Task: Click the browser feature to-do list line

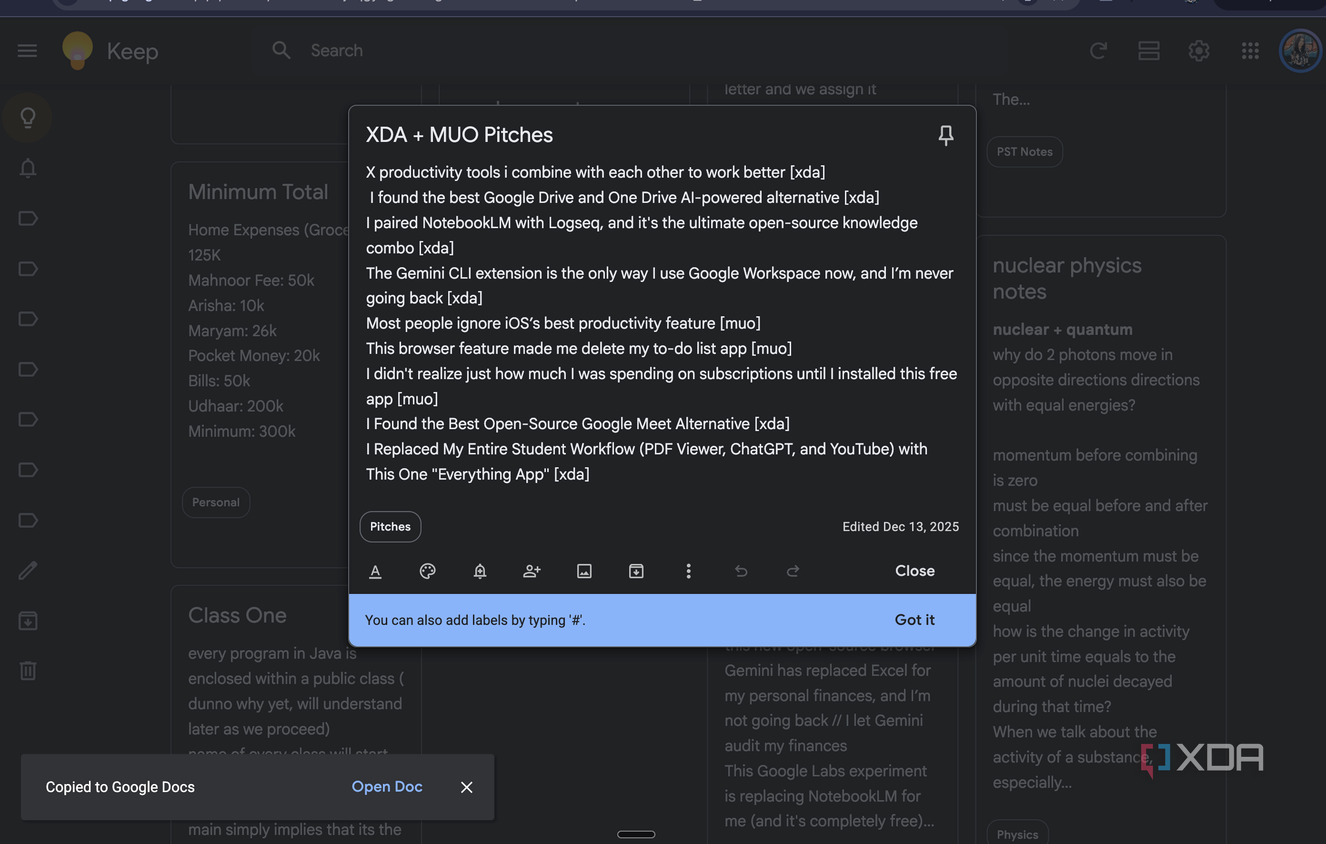Action: coord(579,348)
